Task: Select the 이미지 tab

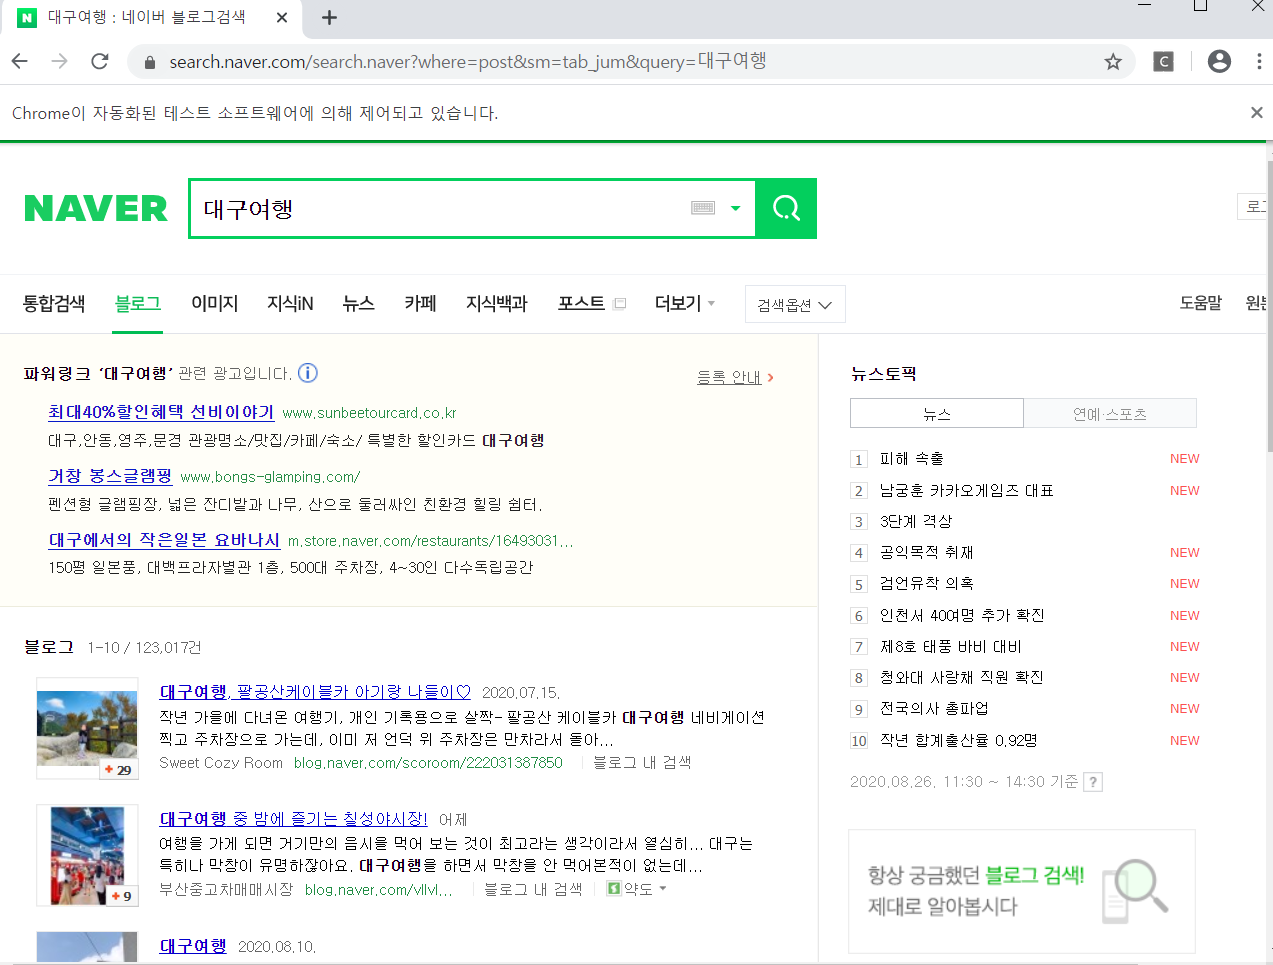Action: coord(215,303)
